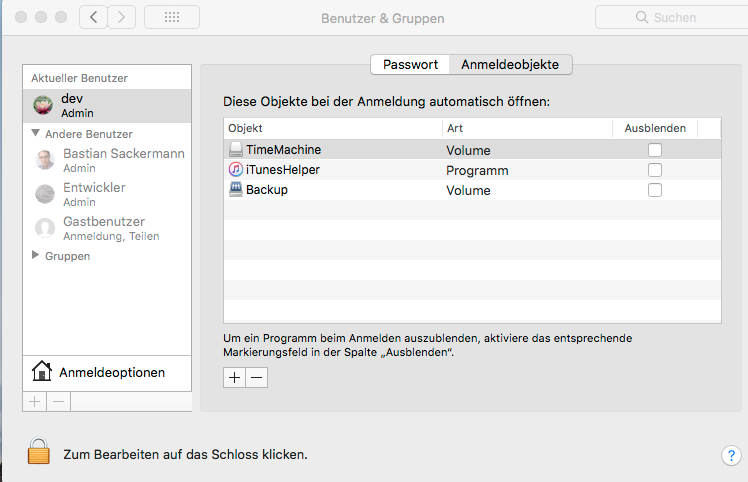Collapse the Andere Benutzer section
The width and height of the screenshot is (748, 482).
36,133
